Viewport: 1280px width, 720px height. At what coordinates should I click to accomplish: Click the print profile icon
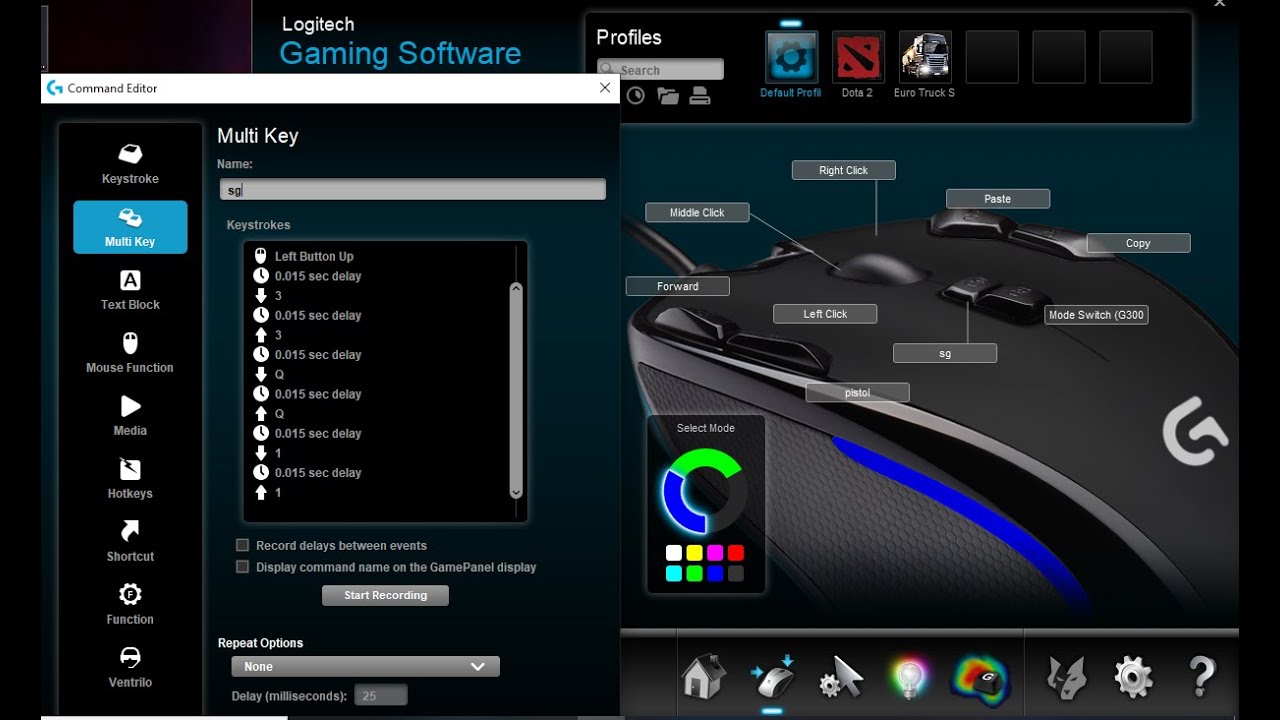coord(700,96)
